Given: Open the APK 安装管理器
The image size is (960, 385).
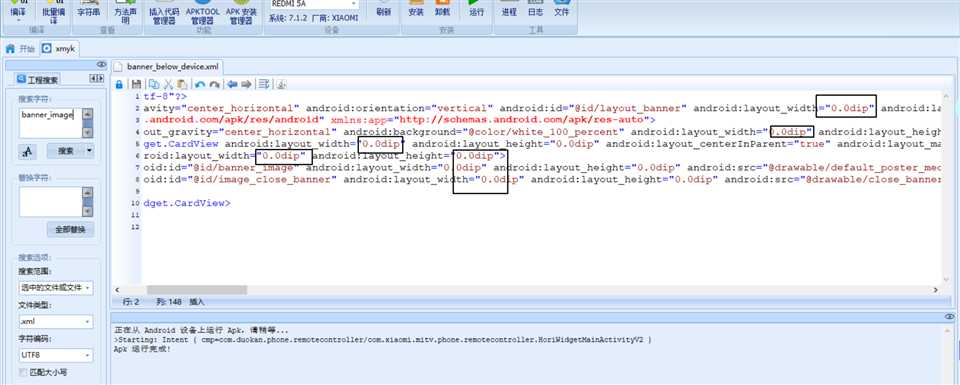Looking at the screenshot, I should (241, 12).
